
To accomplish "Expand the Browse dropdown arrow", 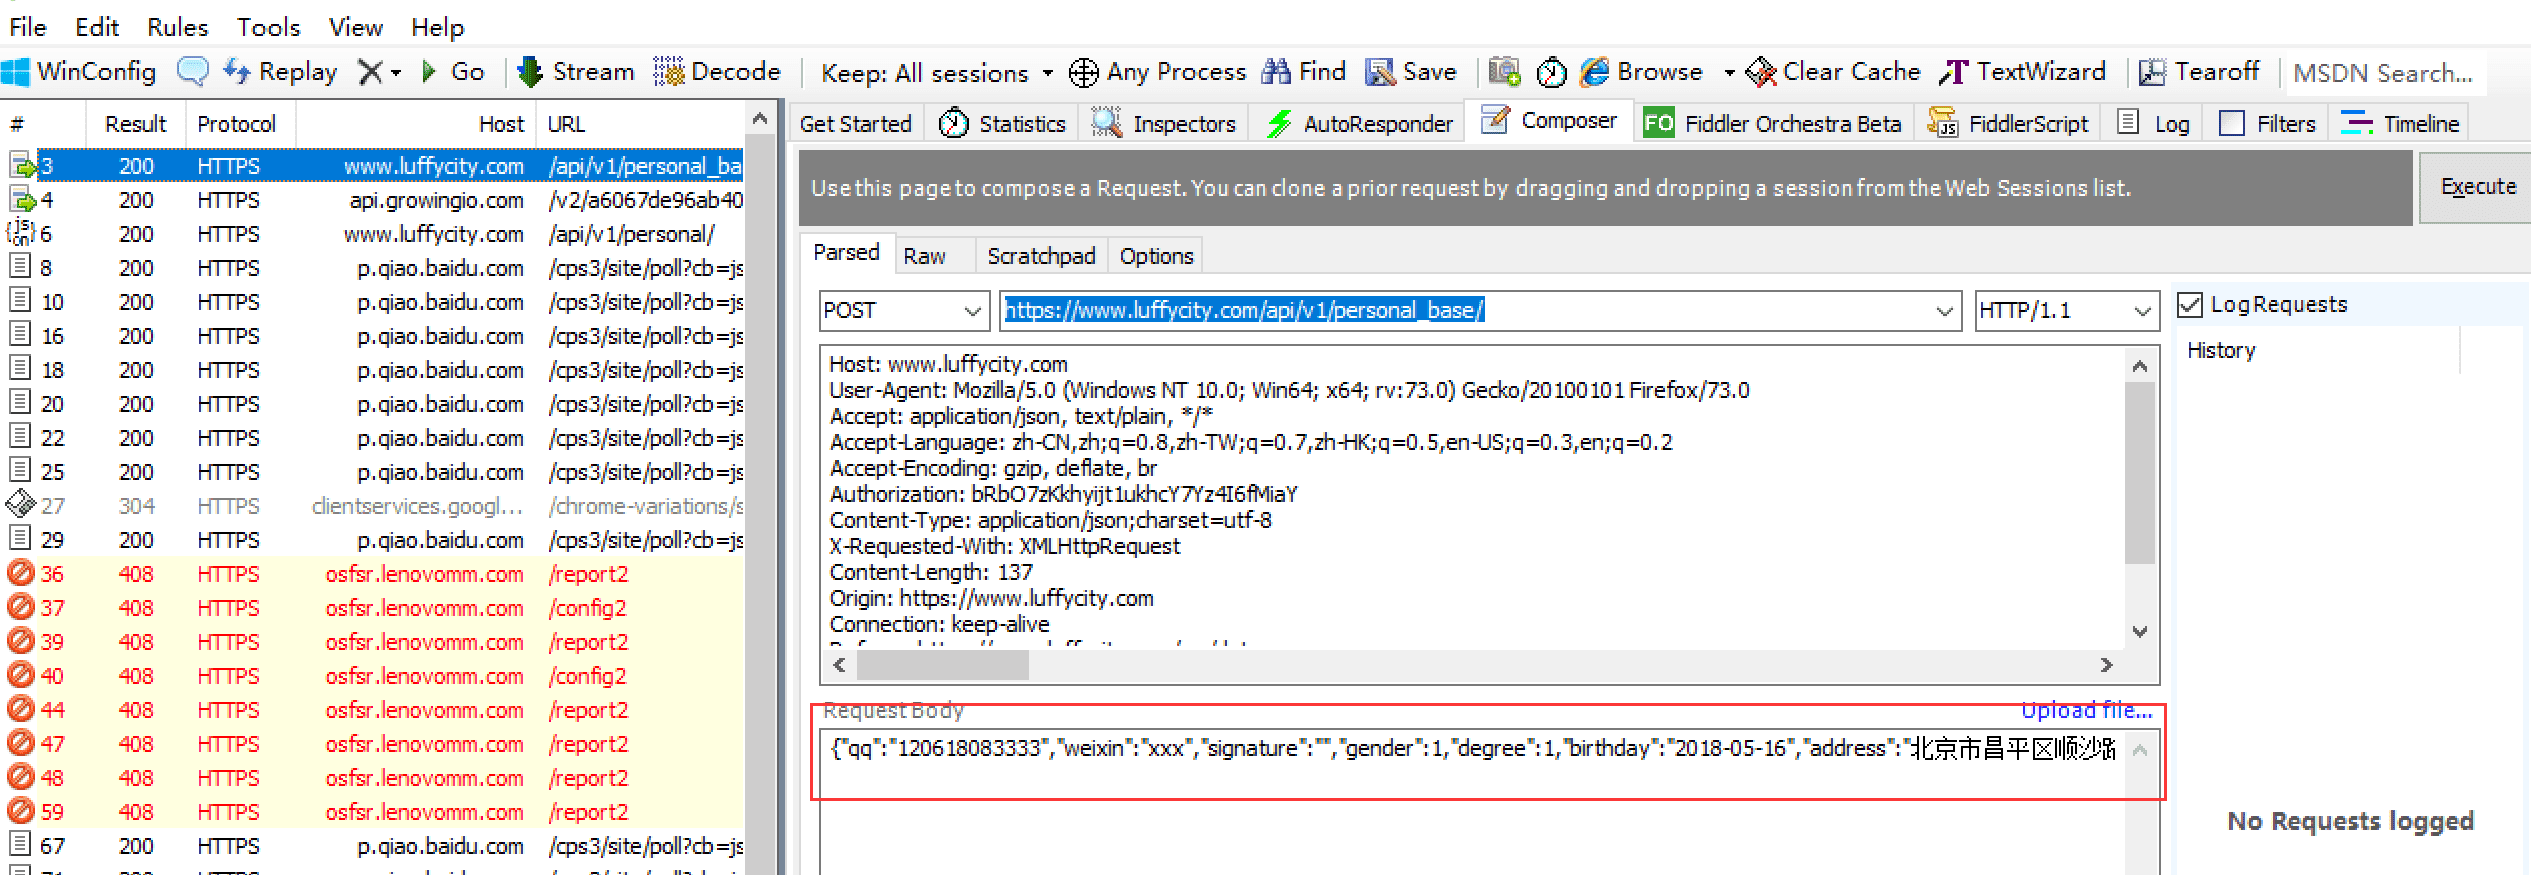I will 1729,73.
